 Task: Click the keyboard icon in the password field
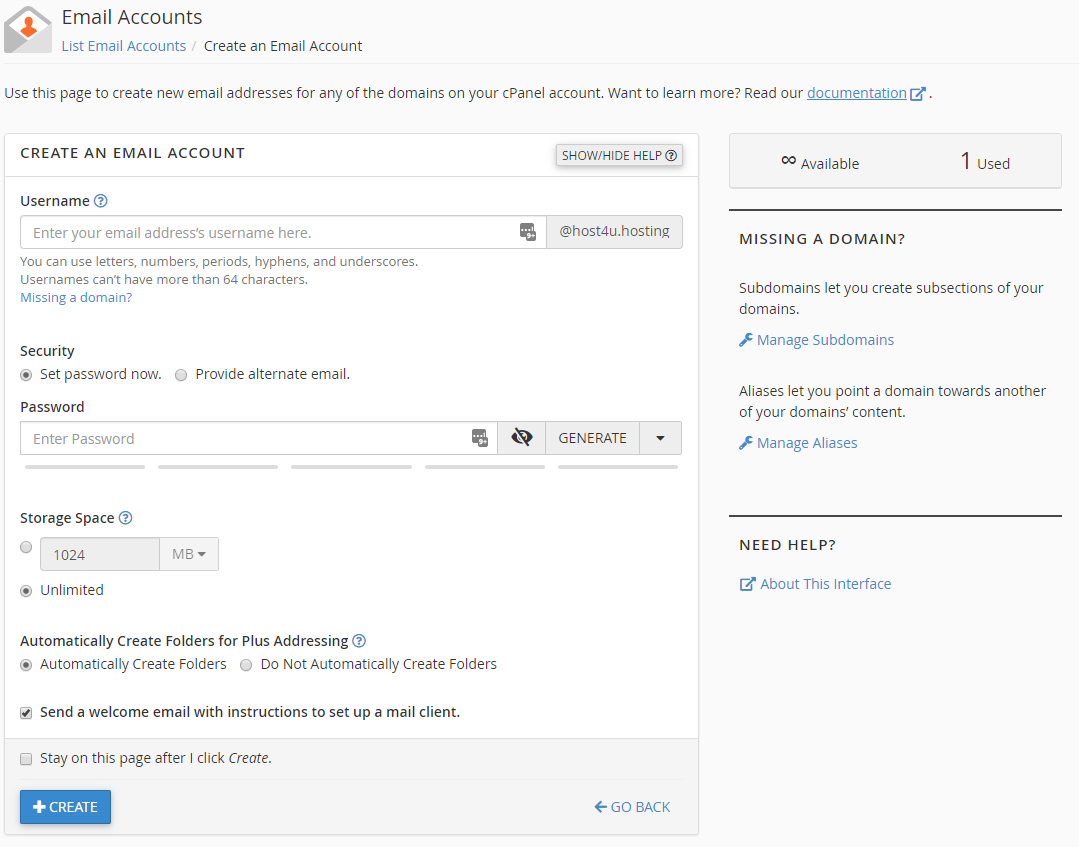click(x=480, y=437)
